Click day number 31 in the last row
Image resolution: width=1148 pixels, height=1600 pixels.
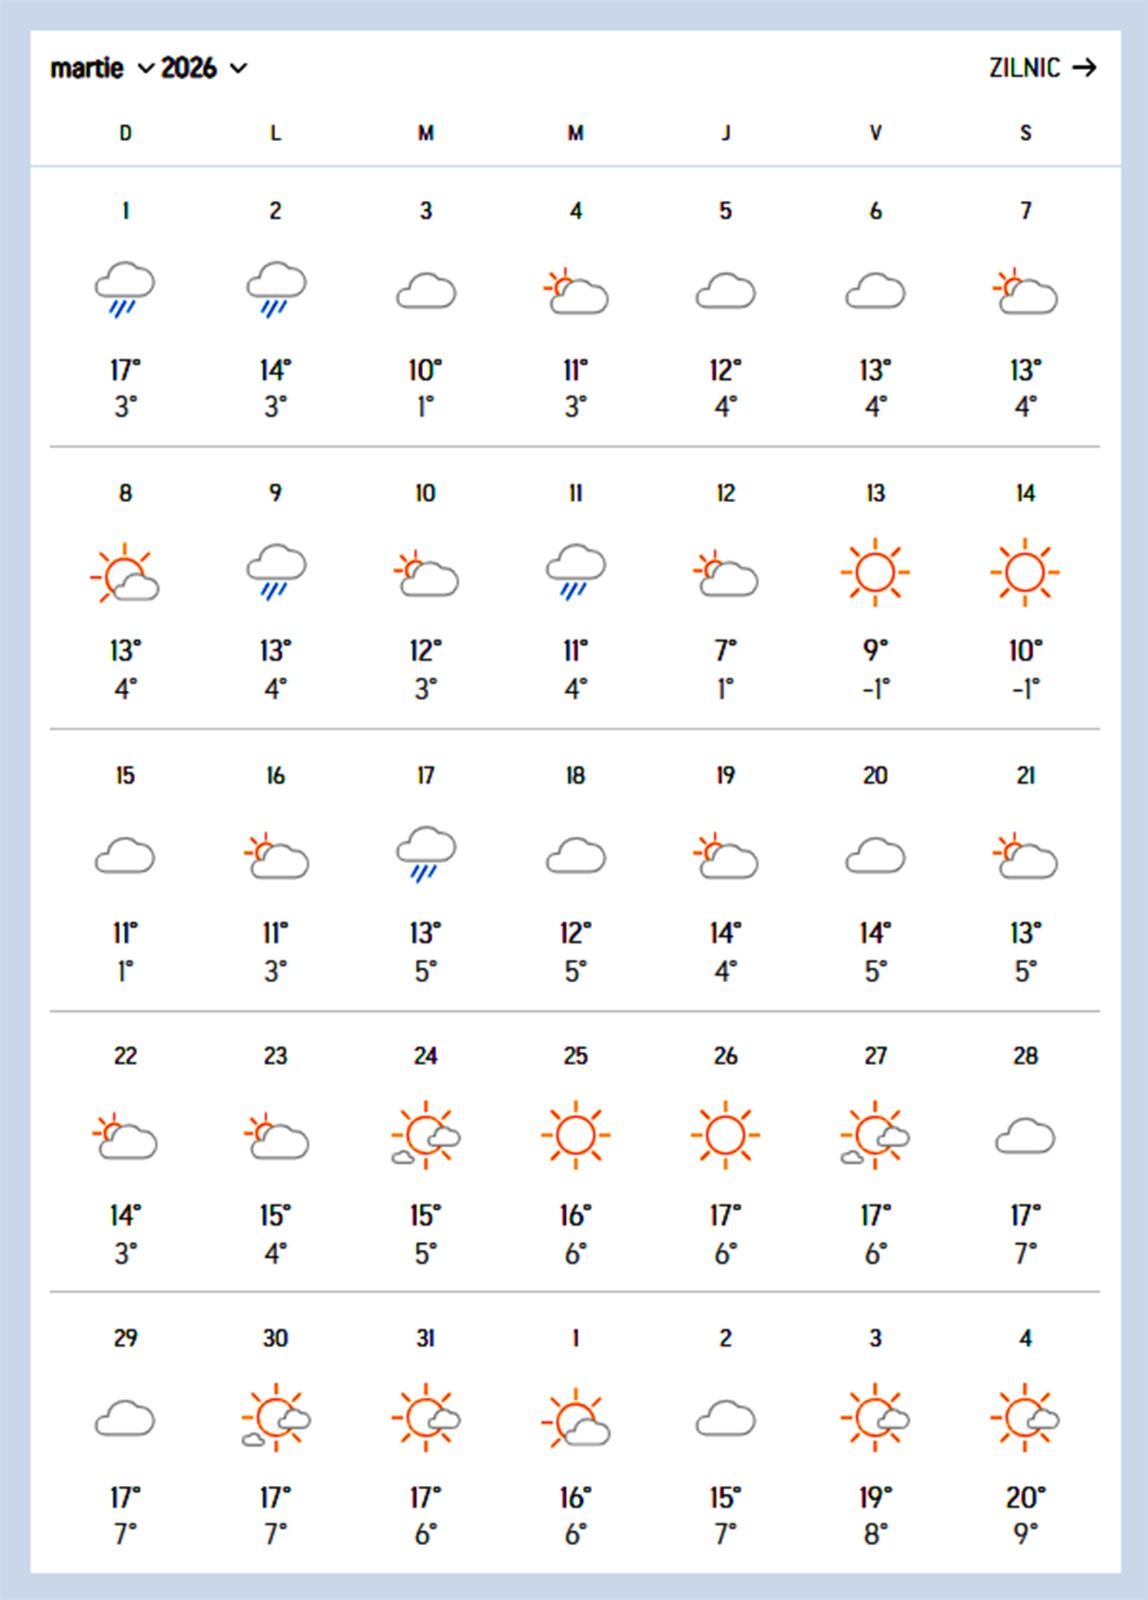click(426, 1338)
